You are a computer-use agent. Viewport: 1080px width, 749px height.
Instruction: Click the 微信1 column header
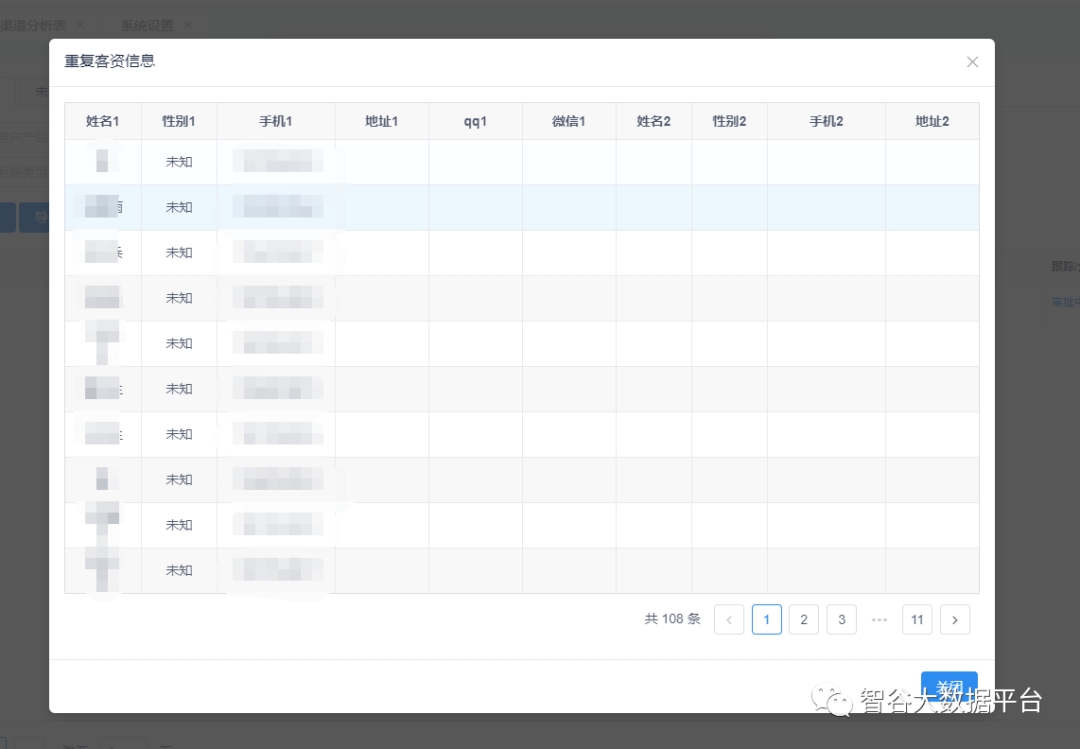click(569, 121)
